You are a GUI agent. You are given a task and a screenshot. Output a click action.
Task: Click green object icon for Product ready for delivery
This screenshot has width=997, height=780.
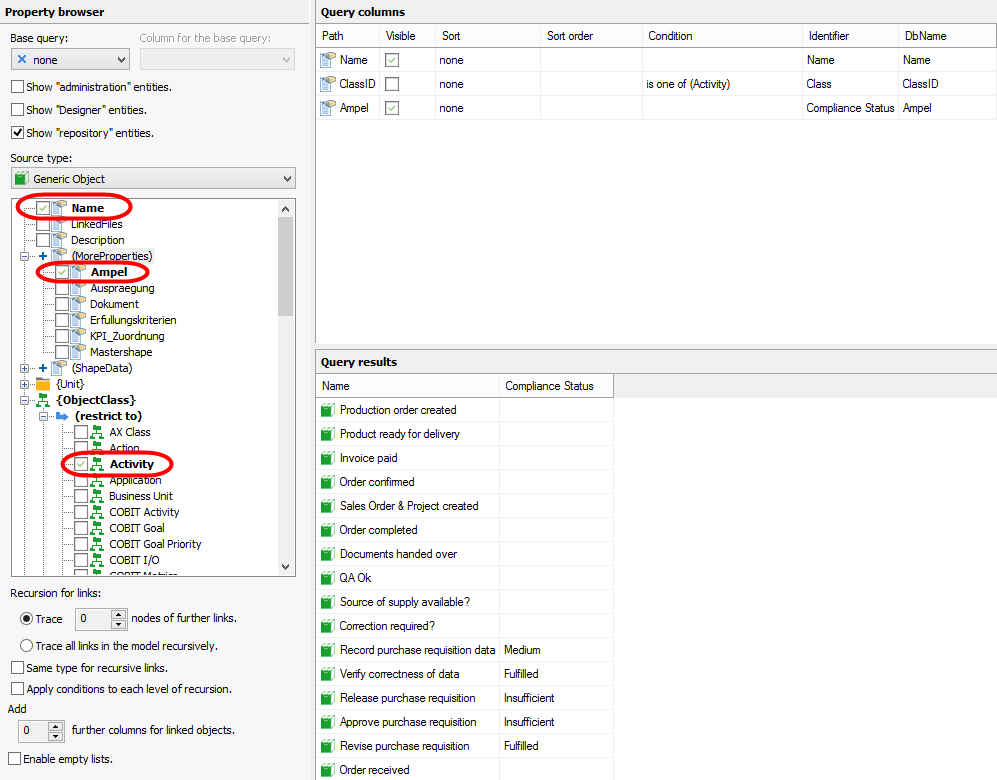(x=327, y=434)
